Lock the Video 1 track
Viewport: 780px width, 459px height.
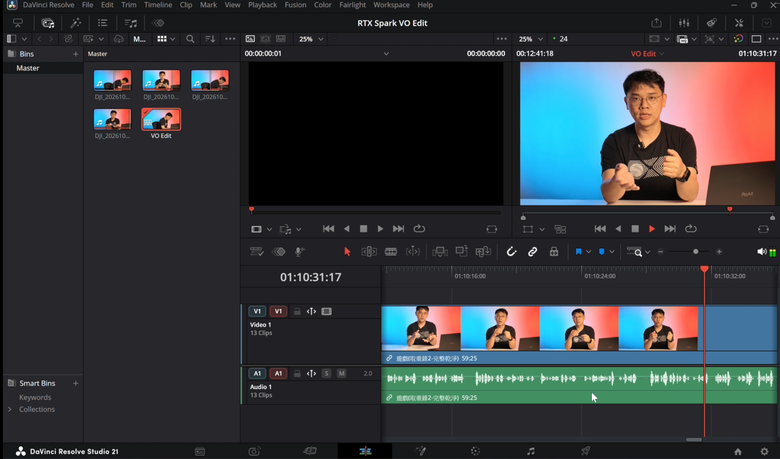[297, 311]
